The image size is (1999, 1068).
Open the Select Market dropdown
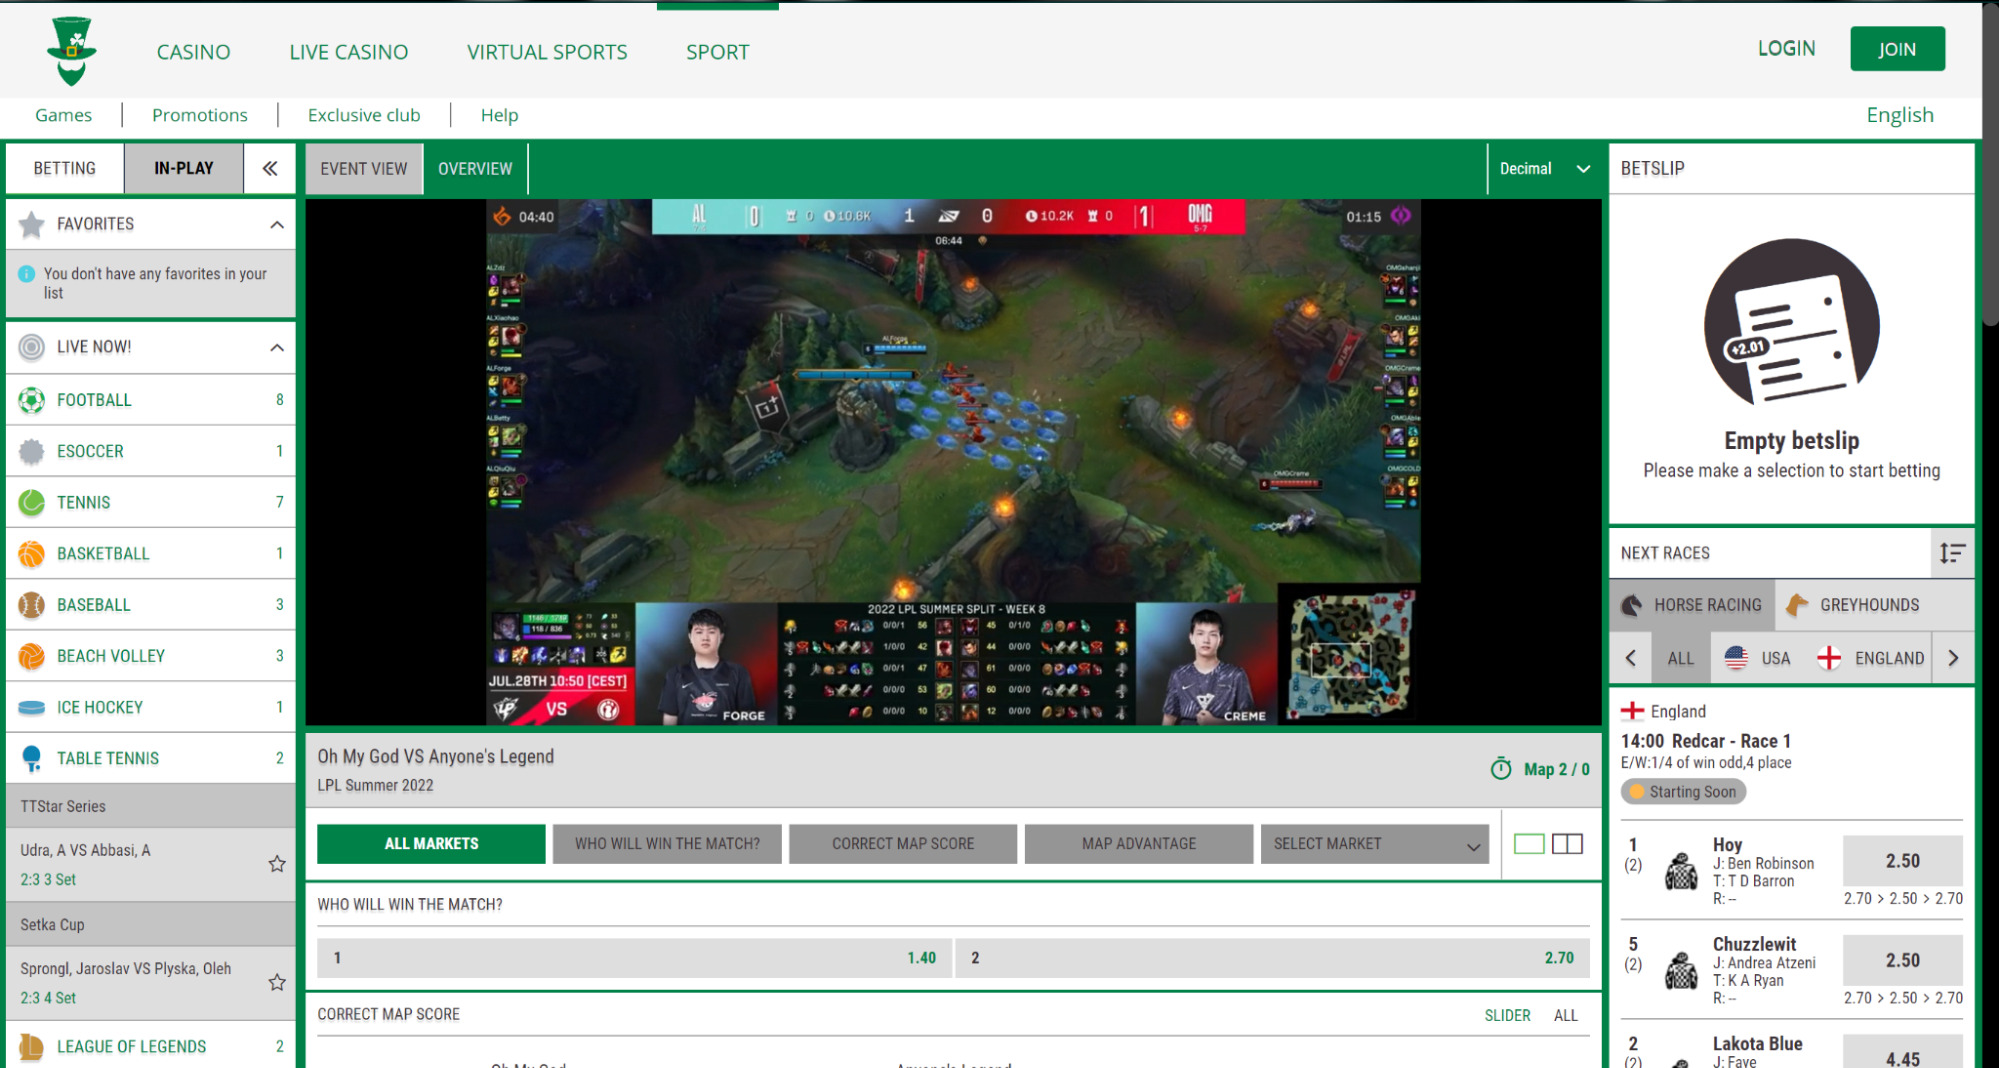[1375, 844]
